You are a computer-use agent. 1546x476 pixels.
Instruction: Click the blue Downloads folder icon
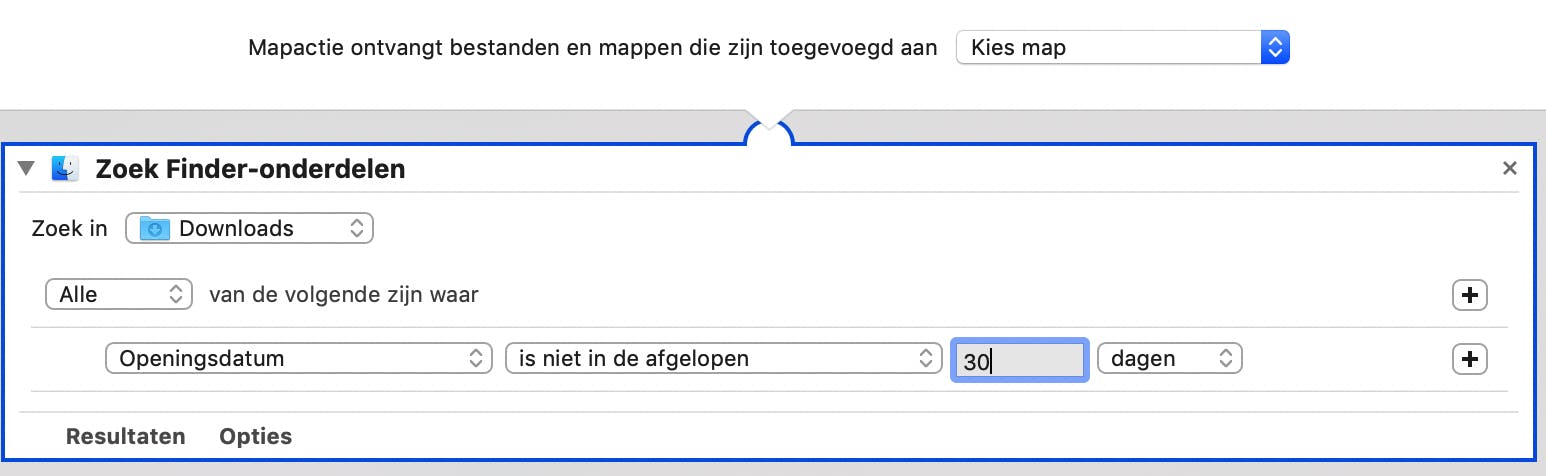(155, 229)
